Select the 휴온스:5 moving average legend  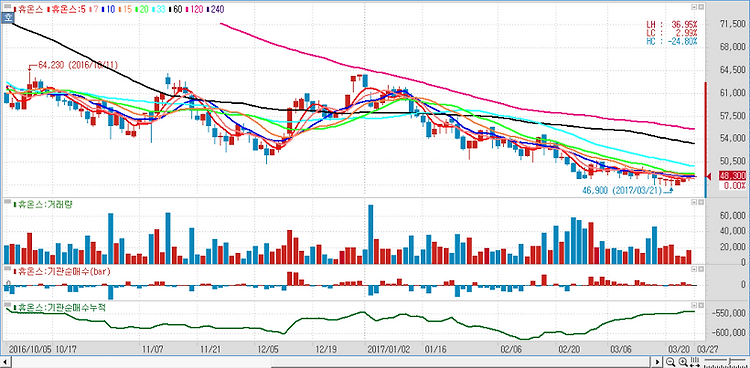66,9
